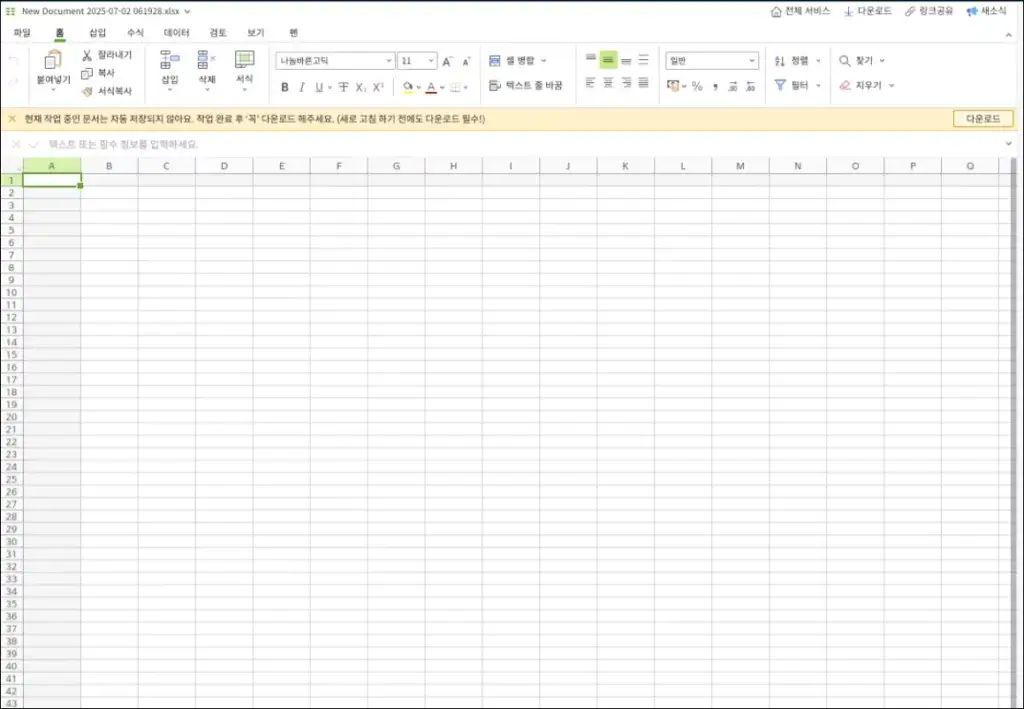The image size is (1024, 709).
Task: Click the Insert cells (삽입) icon
Action: coord(169,60)
